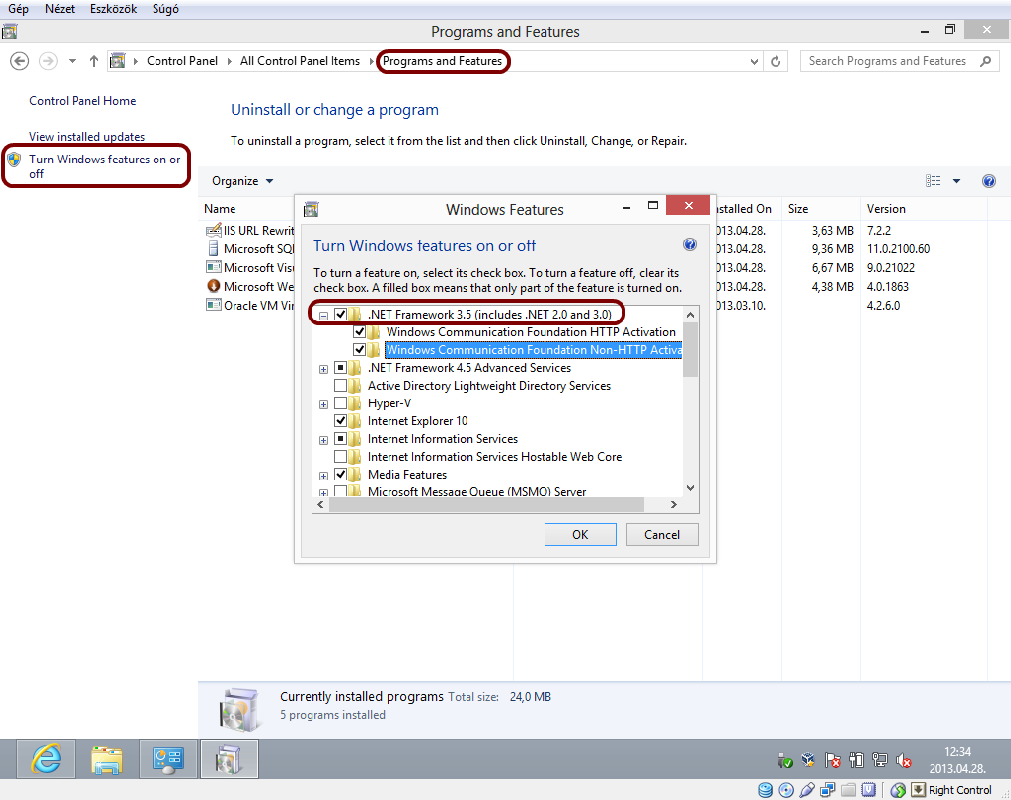This screenshot has height=800, width=1011.
Task: Expand Media Features tree node
Action: (x=323, y=476)
